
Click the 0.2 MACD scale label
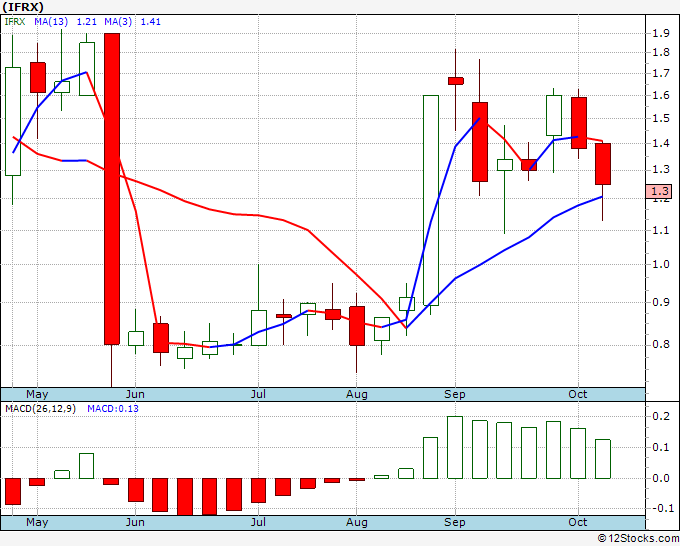click(x=660, y=416)
